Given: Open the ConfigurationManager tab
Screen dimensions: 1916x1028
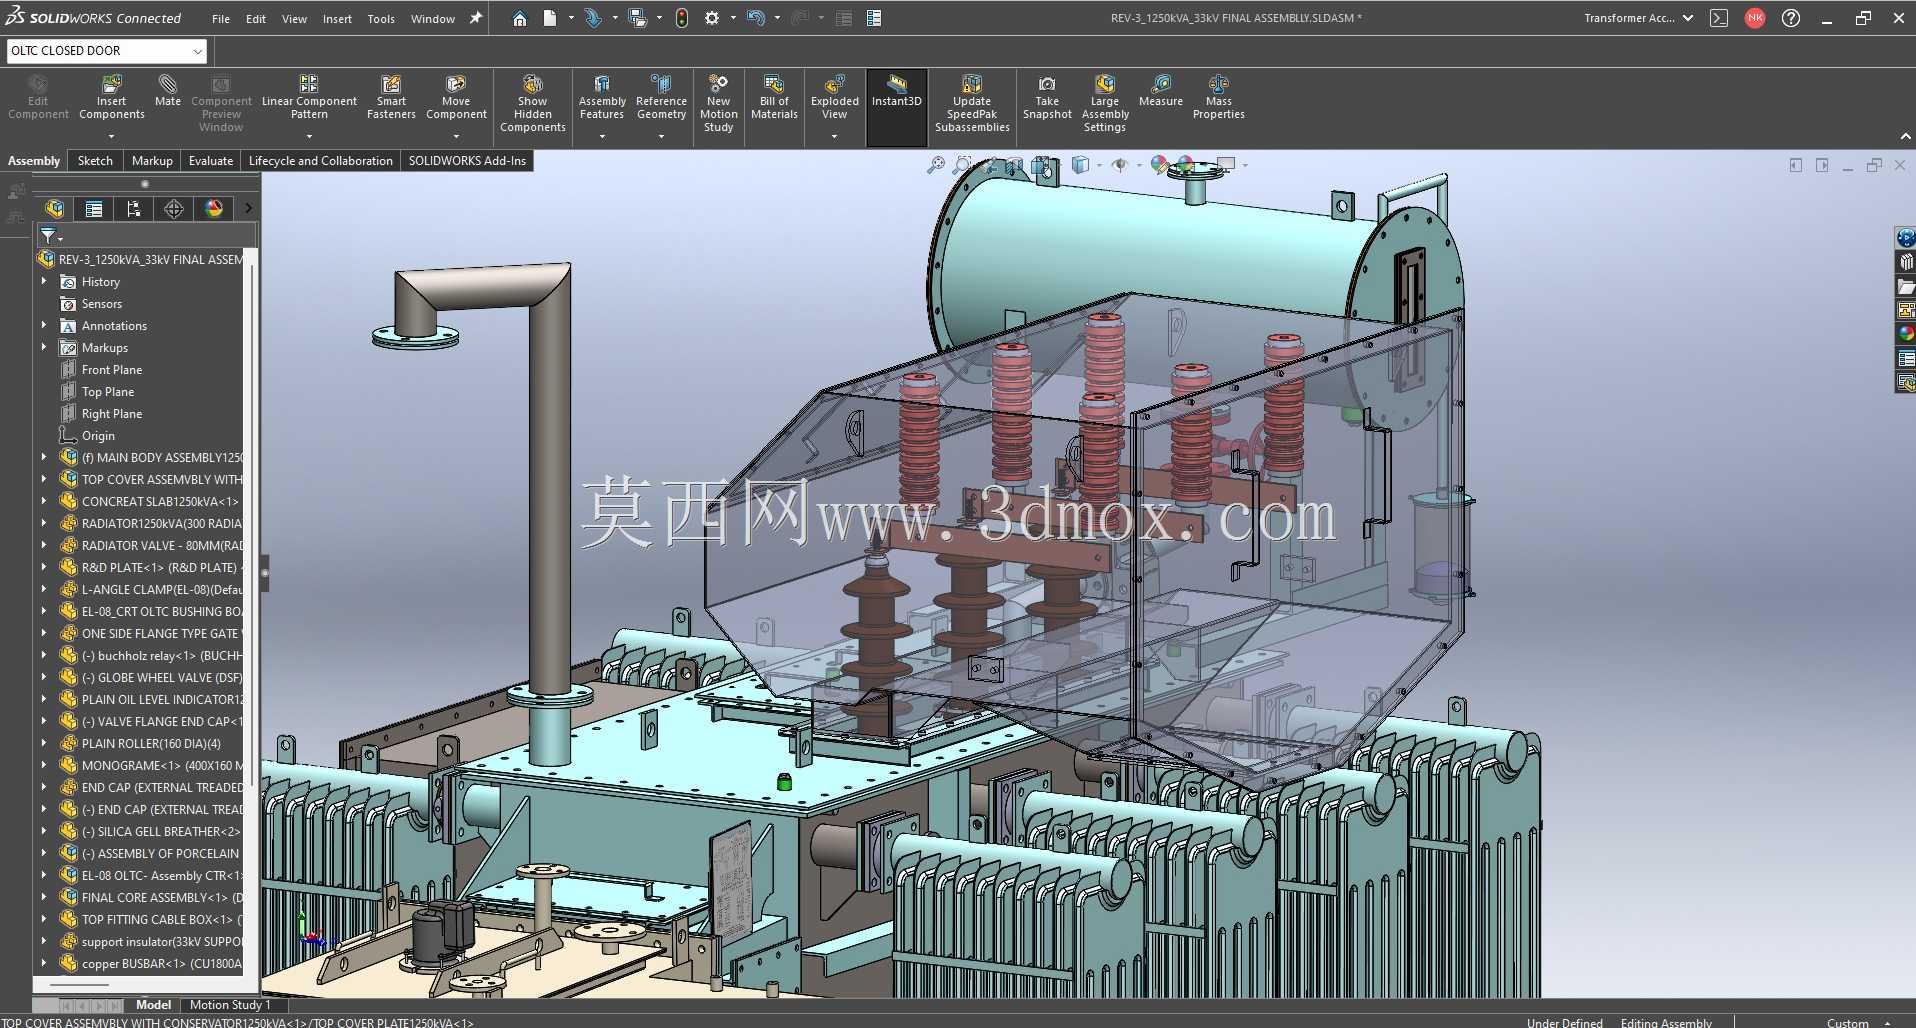Looking at the screenshot, I should [x=134, y=208].
